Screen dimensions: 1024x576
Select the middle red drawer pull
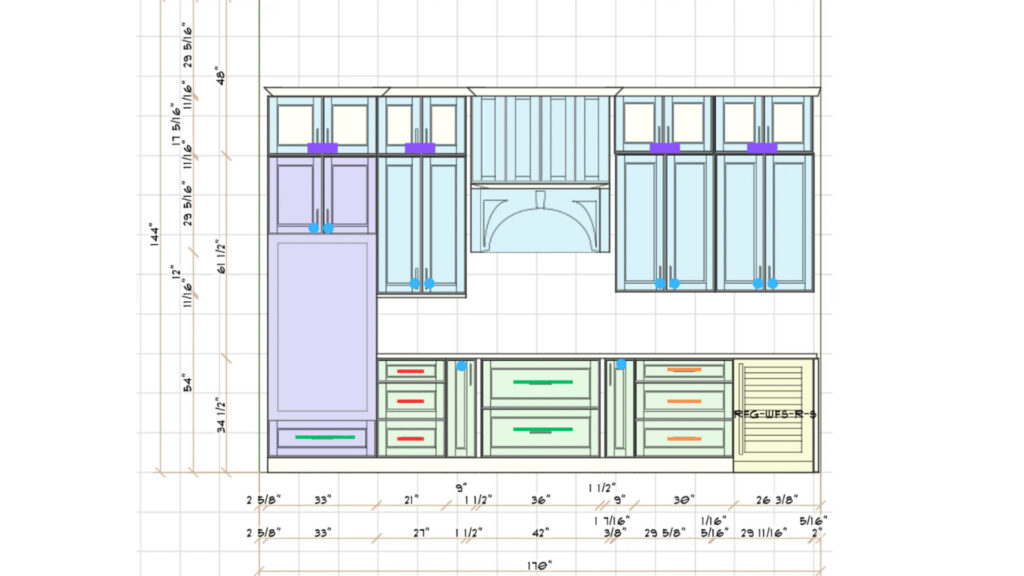click(411, 402)
